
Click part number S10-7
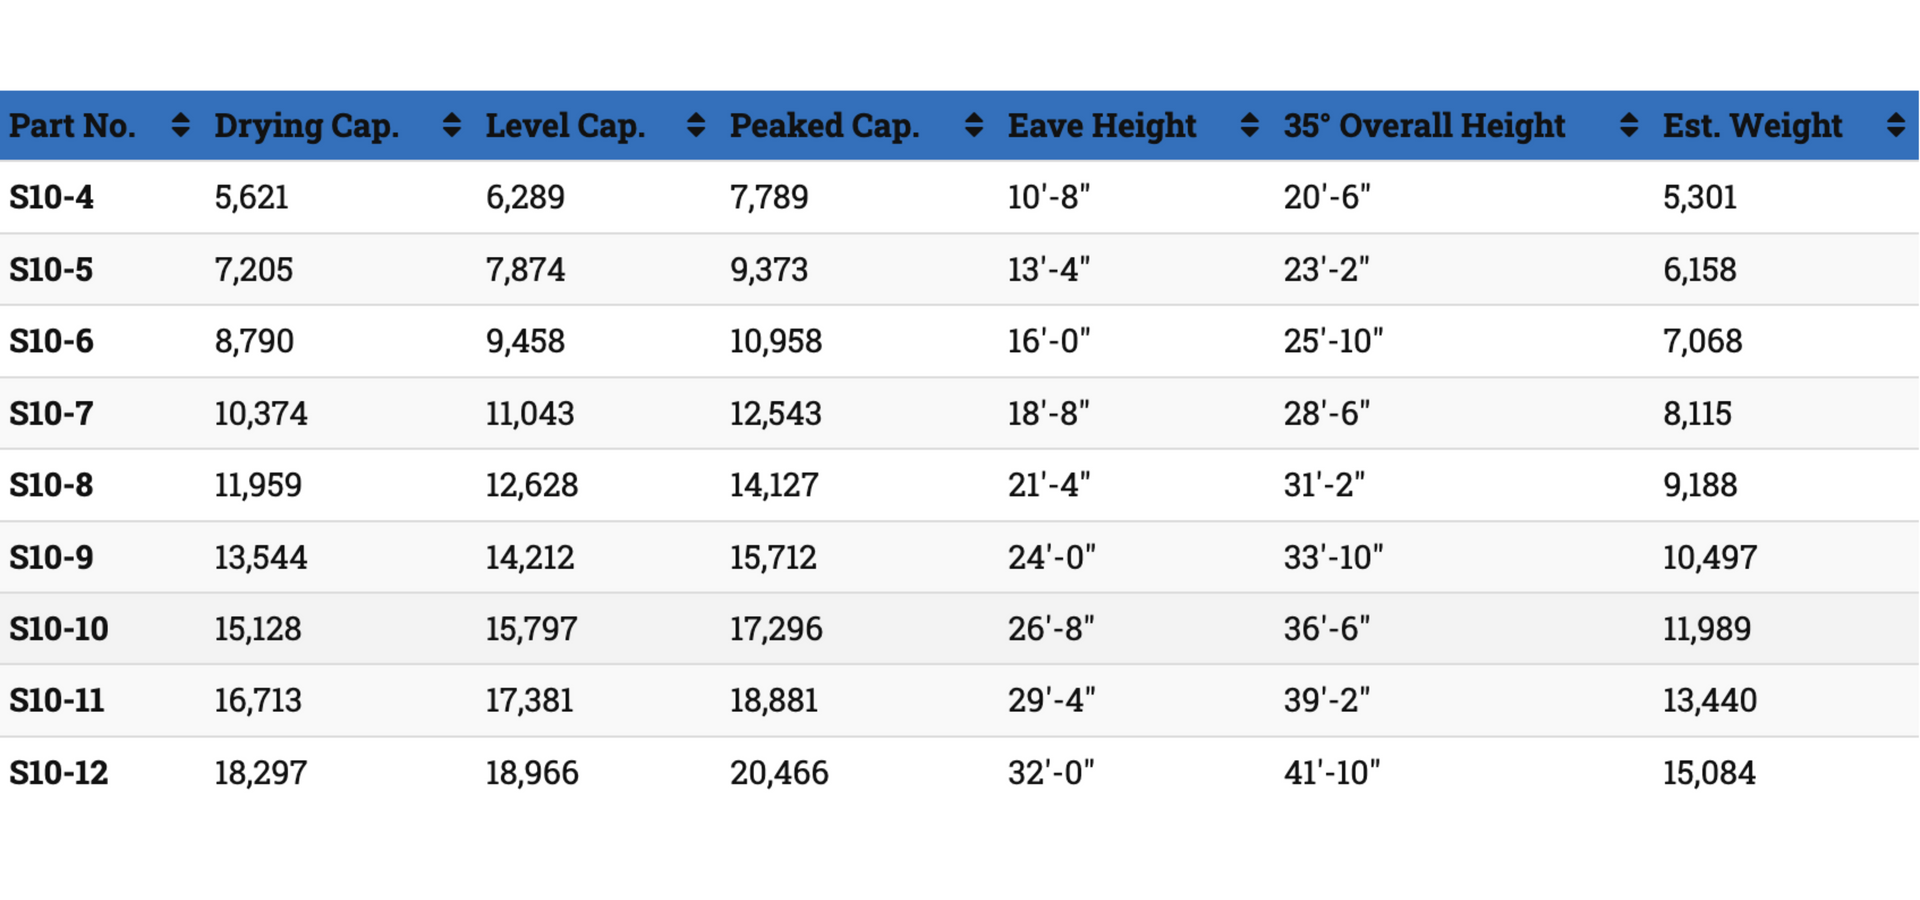coord(51,413)
